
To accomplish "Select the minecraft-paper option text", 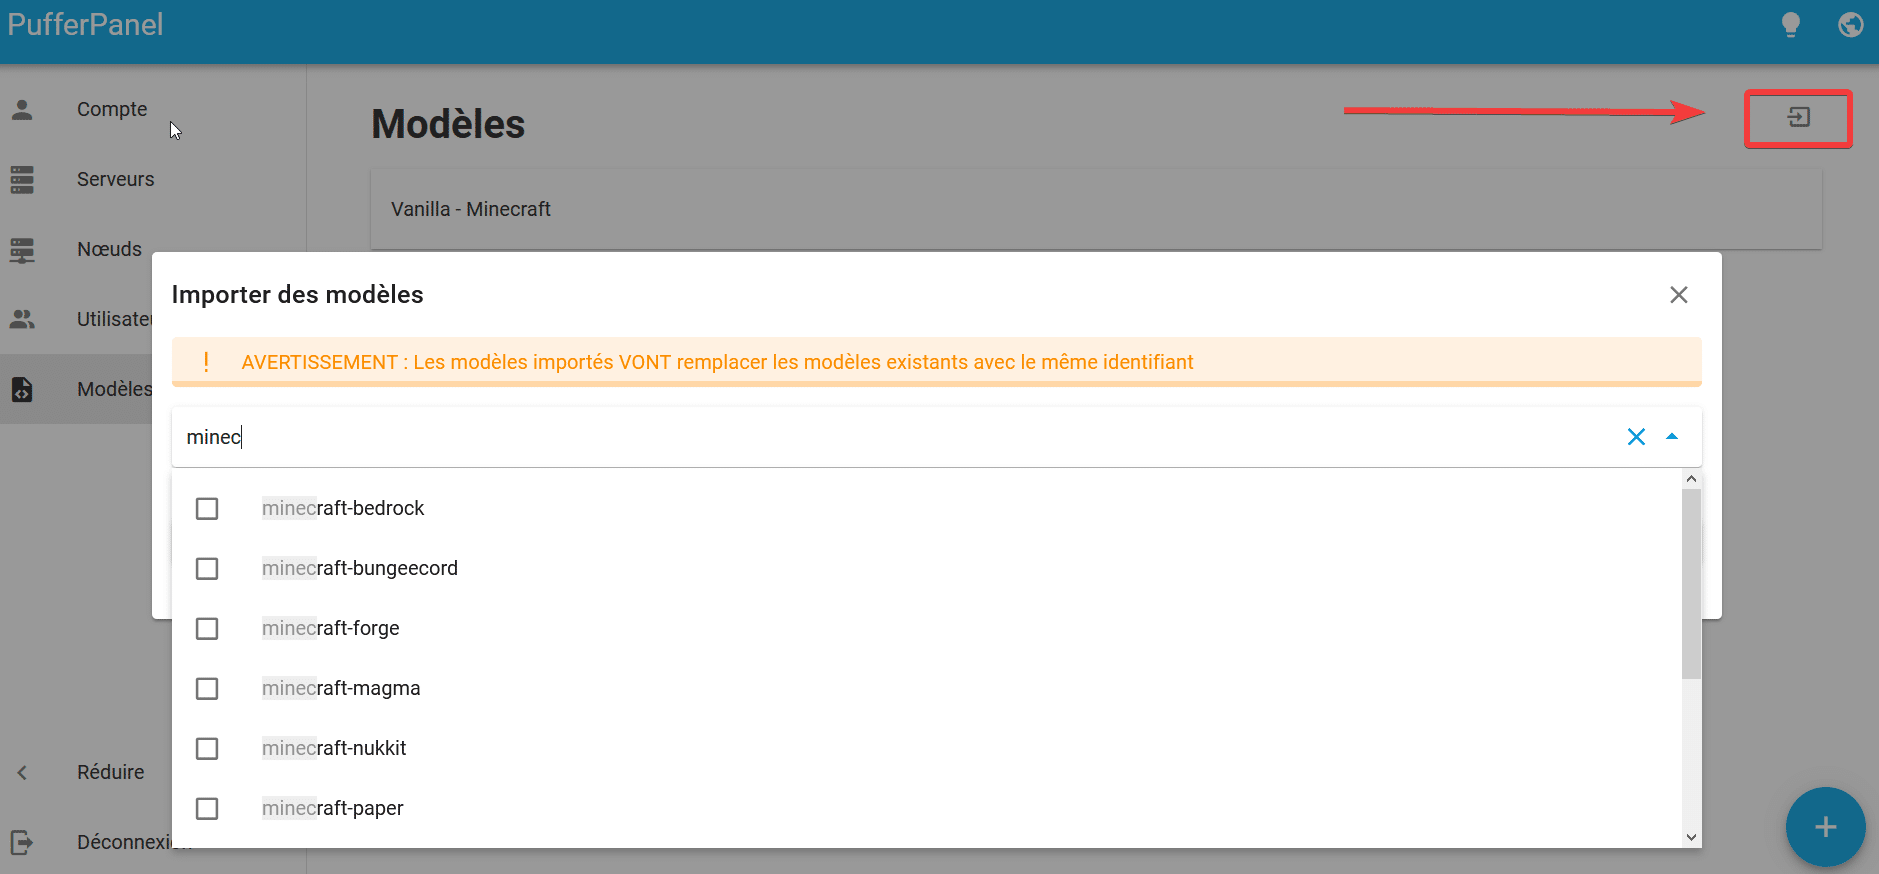I will (x=333, y=809).
